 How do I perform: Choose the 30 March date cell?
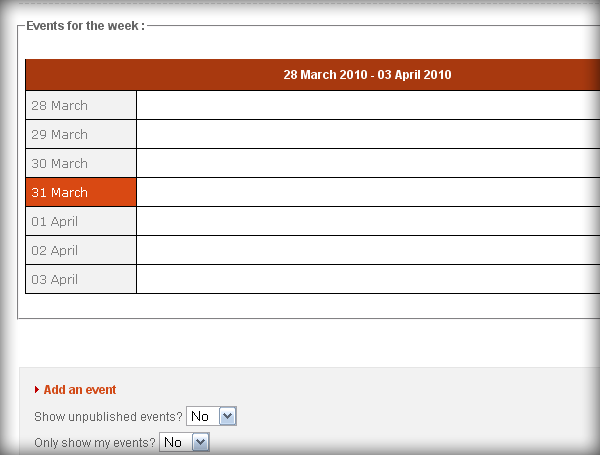tap(80, 163)
